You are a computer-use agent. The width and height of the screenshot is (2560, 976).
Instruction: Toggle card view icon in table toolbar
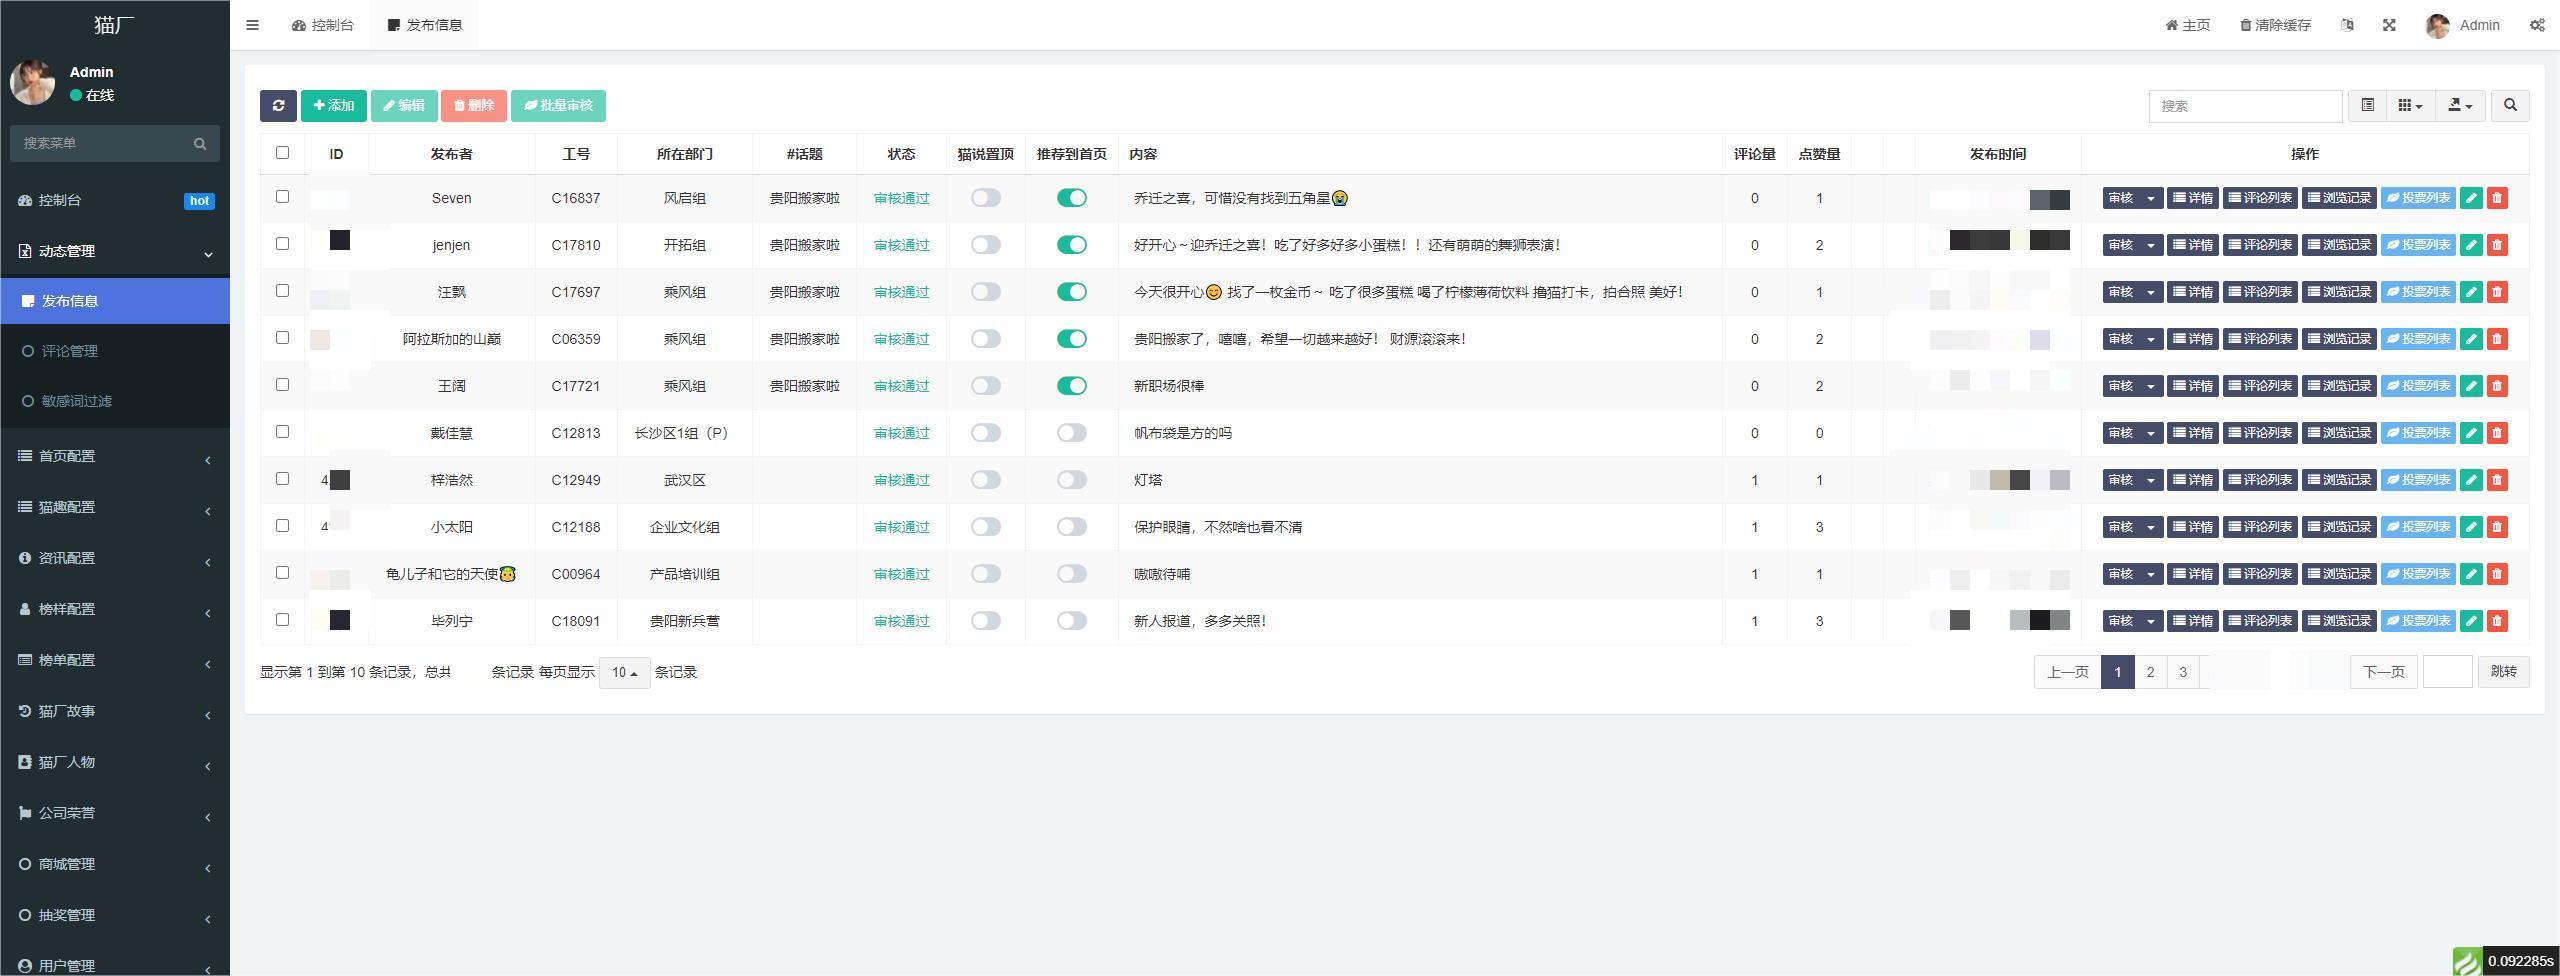tap(2367, 106)
